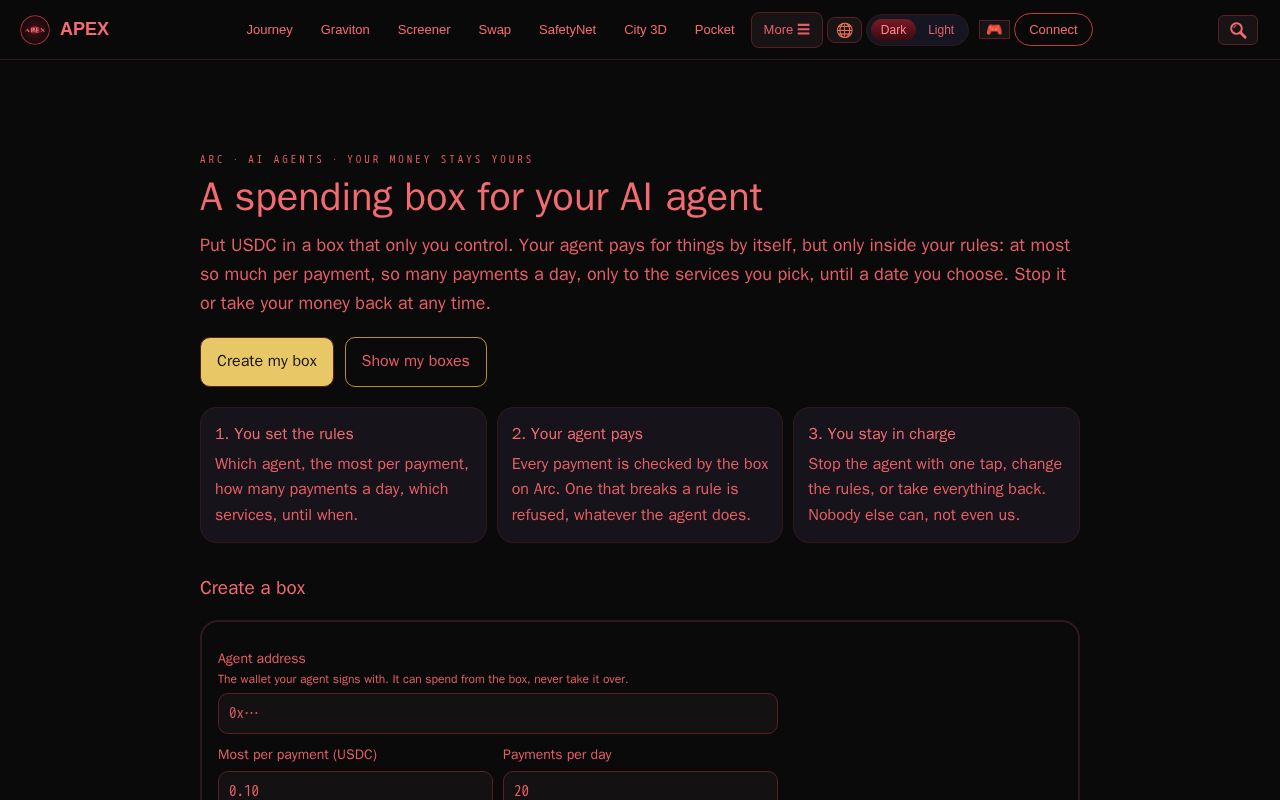Click the Payments per day field
The width and height of the screenshot is (1280, 800).
coord(640,786)
